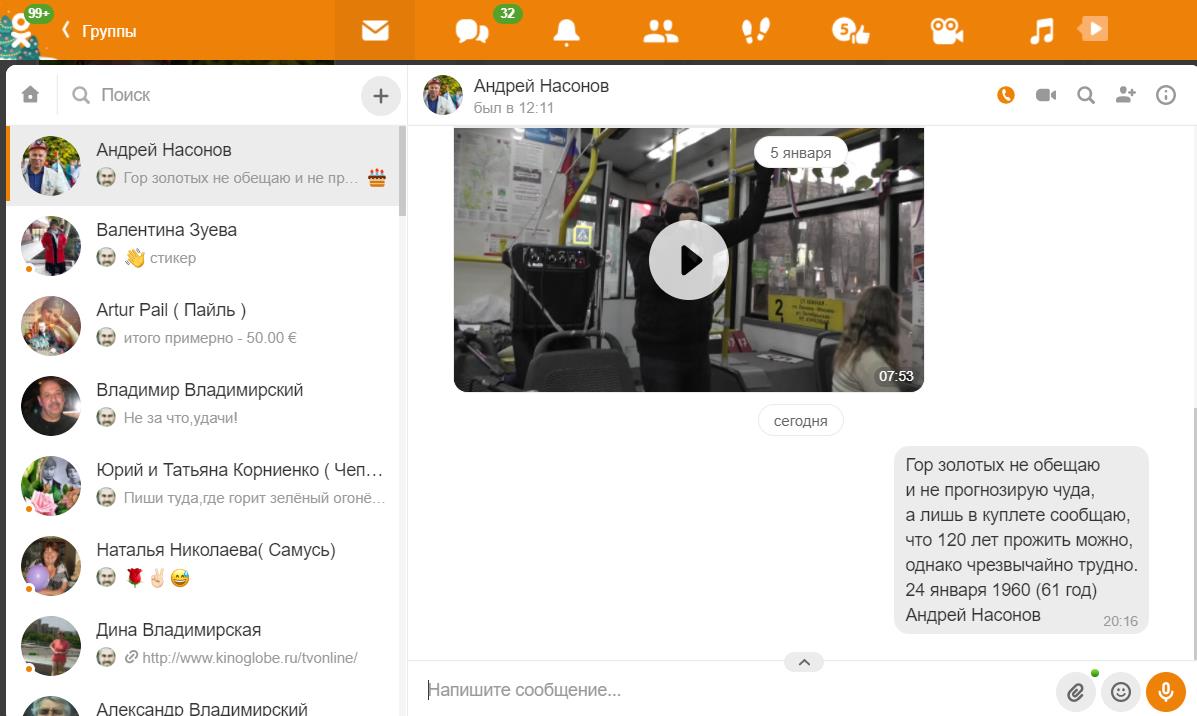1197x716 pixels.
Task: Add participant to the chat
Action: (x=1125, y=95)
